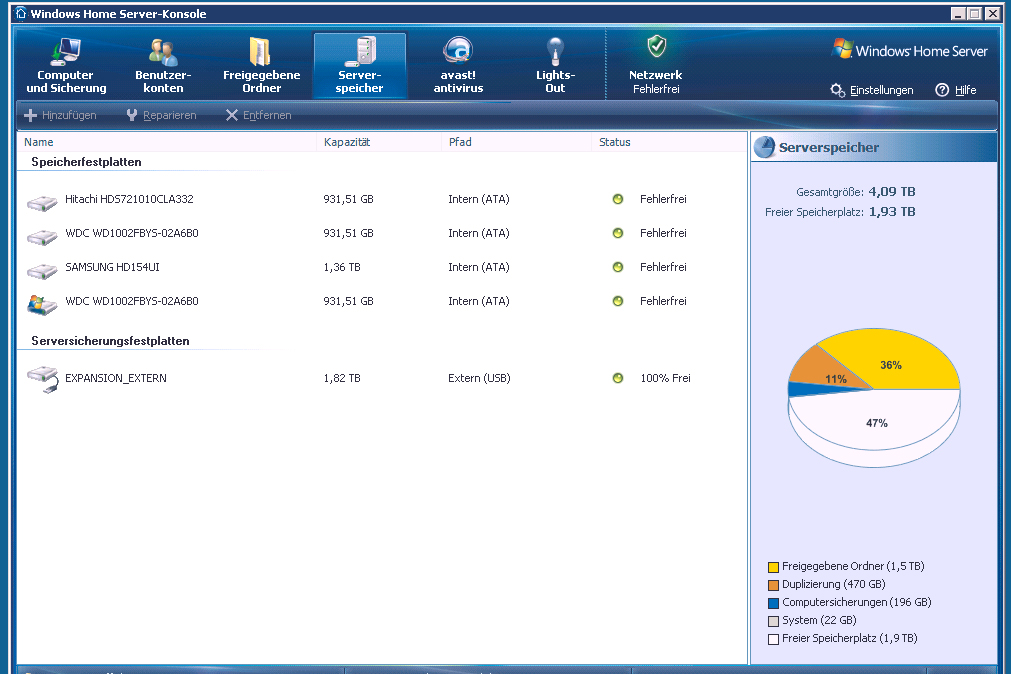The image size is (1011, 674).
Task: Click Hilfe question mark icon
Action: pos(942,90)
